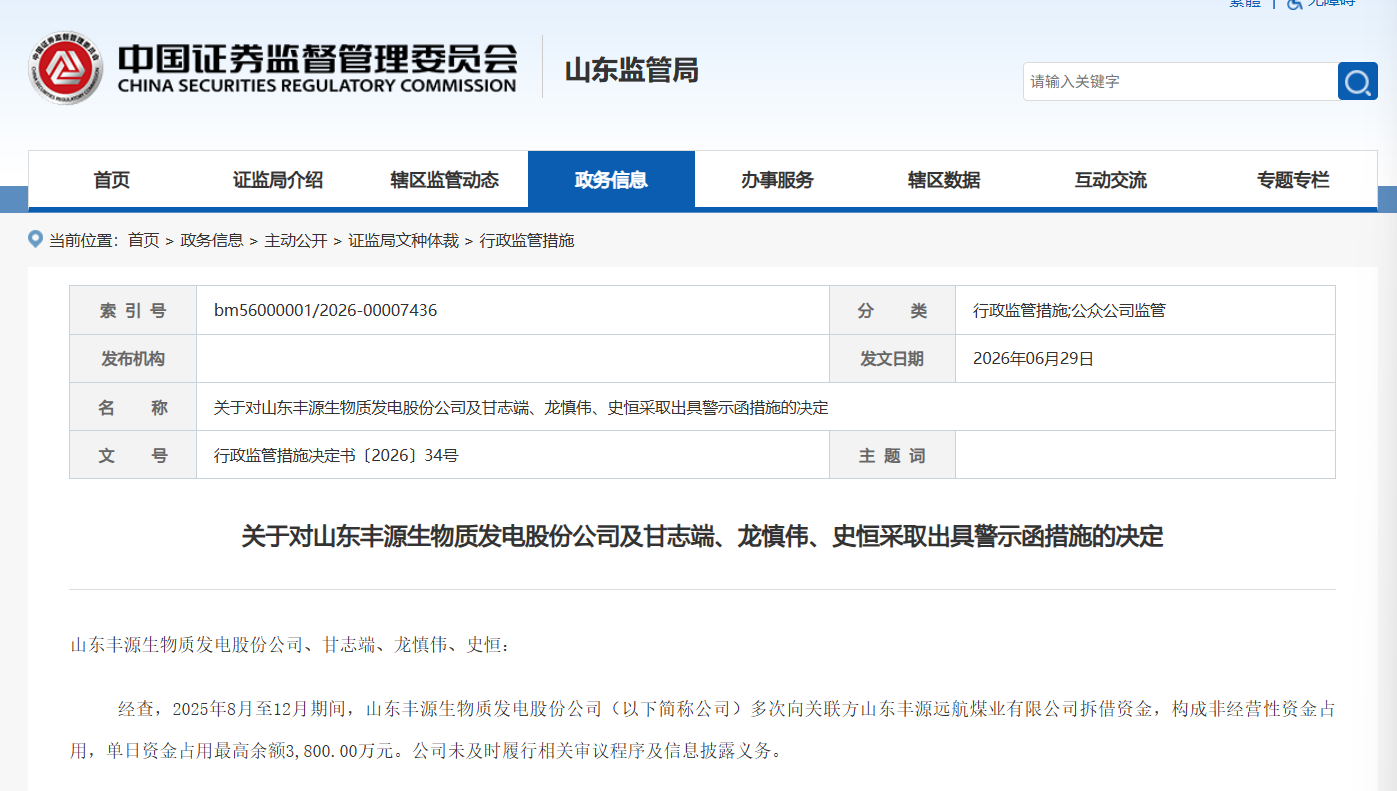Open the 证监局介绍 navigation tab

click(278, 180)
